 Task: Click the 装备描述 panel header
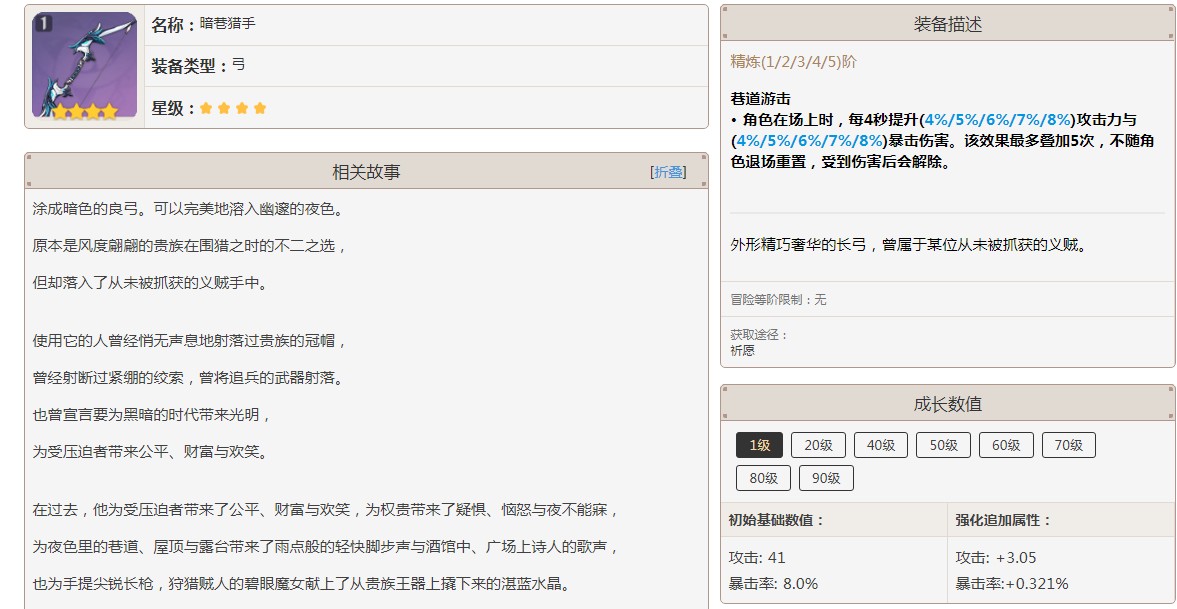click(947, 24)
